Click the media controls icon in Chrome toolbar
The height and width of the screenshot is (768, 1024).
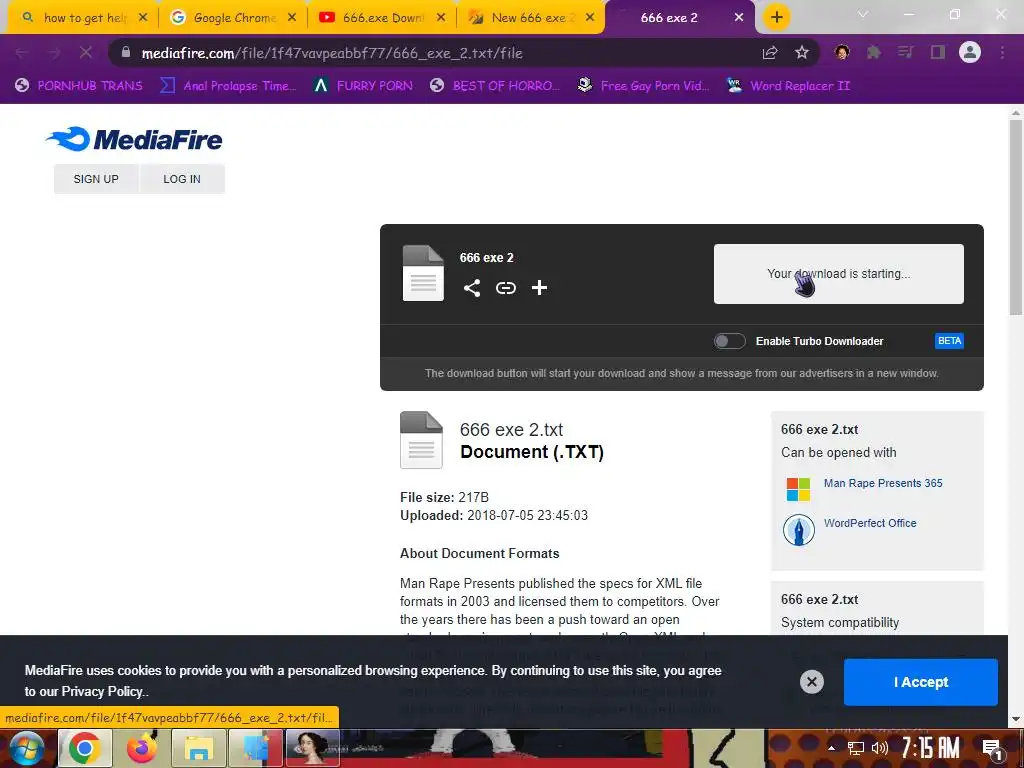tap(905, 52)
